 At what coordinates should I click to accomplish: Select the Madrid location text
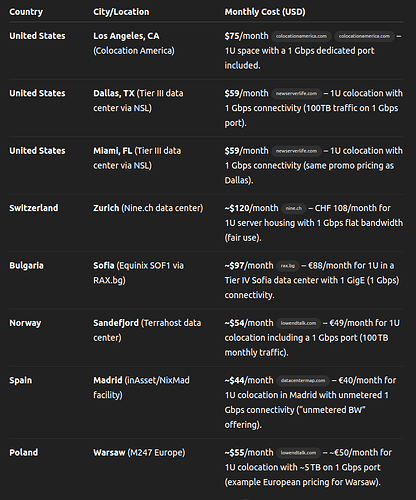108,381
